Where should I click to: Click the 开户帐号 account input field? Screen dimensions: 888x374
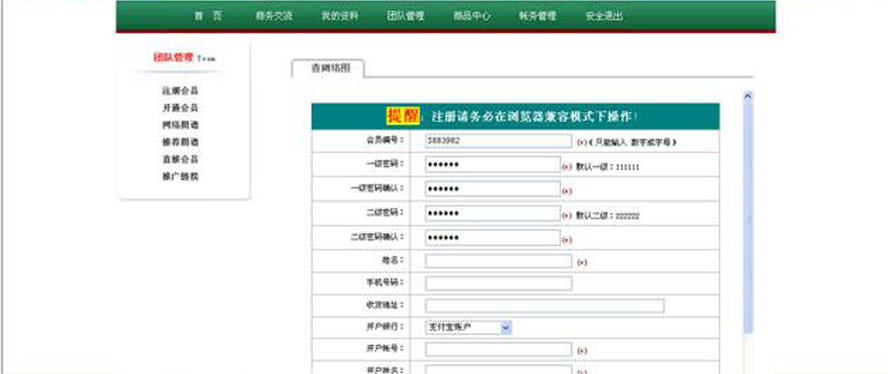pyautogui.click(x=498, y=350)
